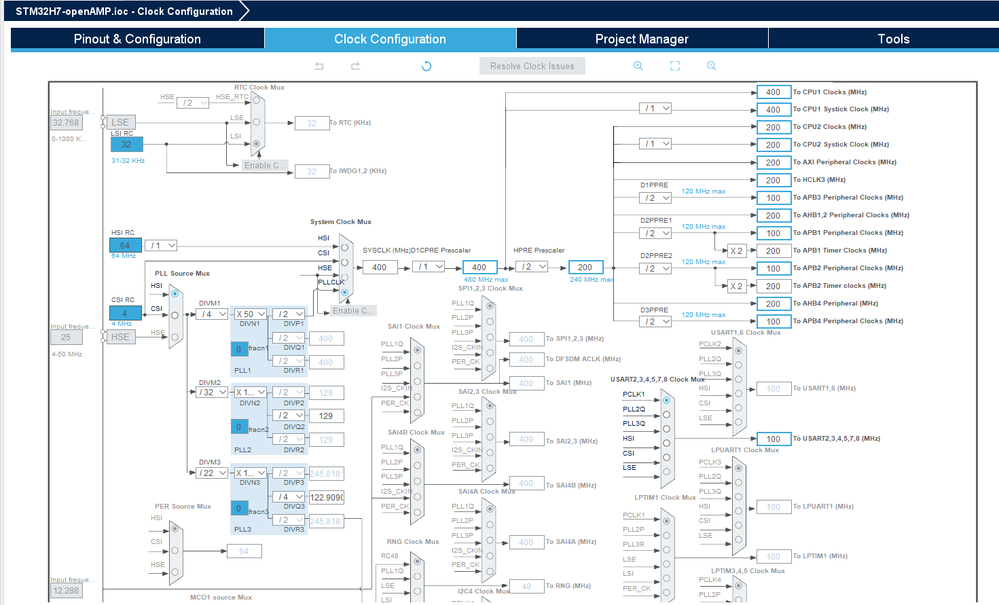999x605 pixels.
Task: Open the HSE_RTC /2 divider dropdown
Action: click(193, 103)
